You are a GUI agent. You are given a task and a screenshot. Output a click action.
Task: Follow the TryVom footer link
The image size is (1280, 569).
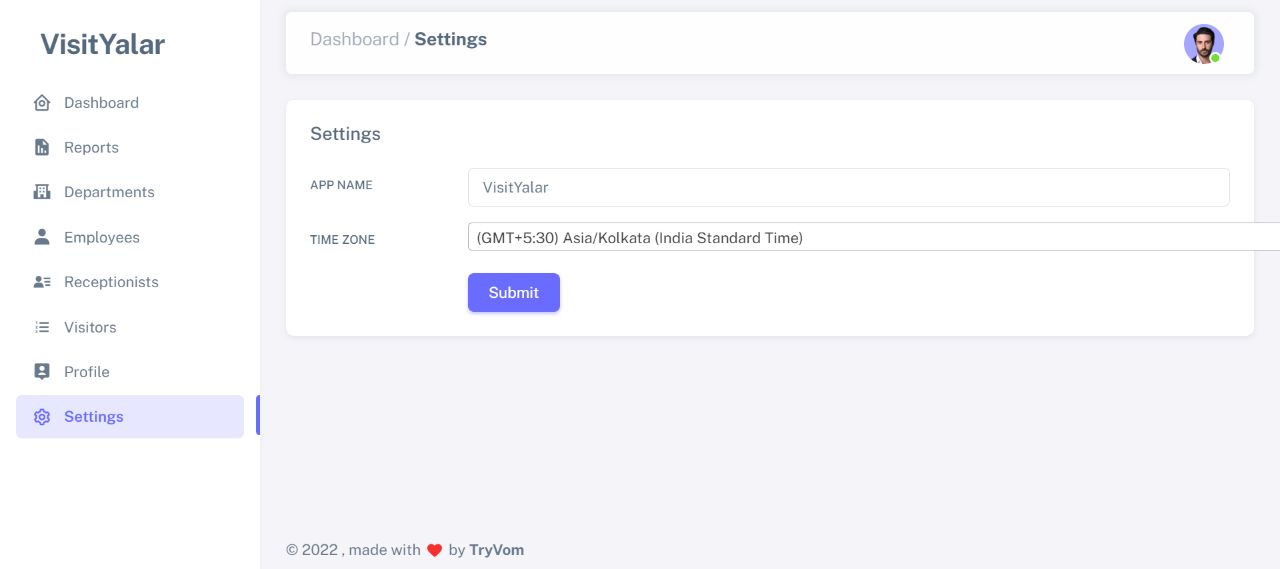pyautogui.click(x=496, y=550)
